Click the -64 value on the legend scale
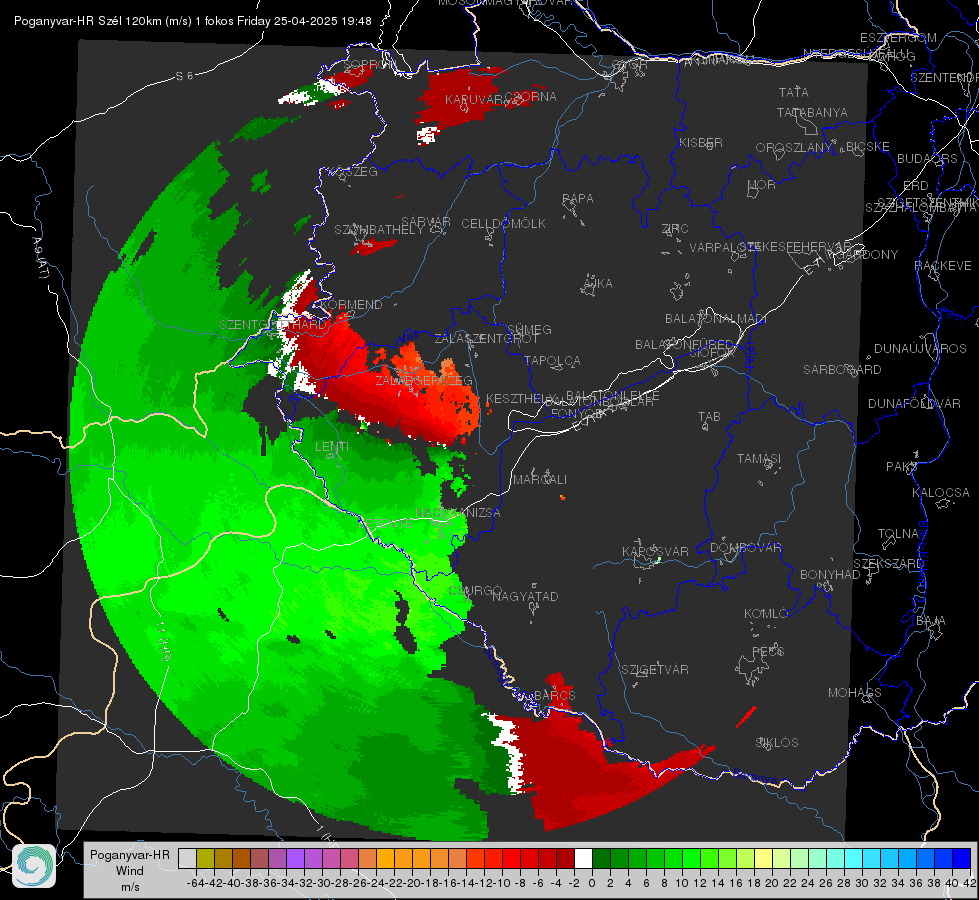 195,883
